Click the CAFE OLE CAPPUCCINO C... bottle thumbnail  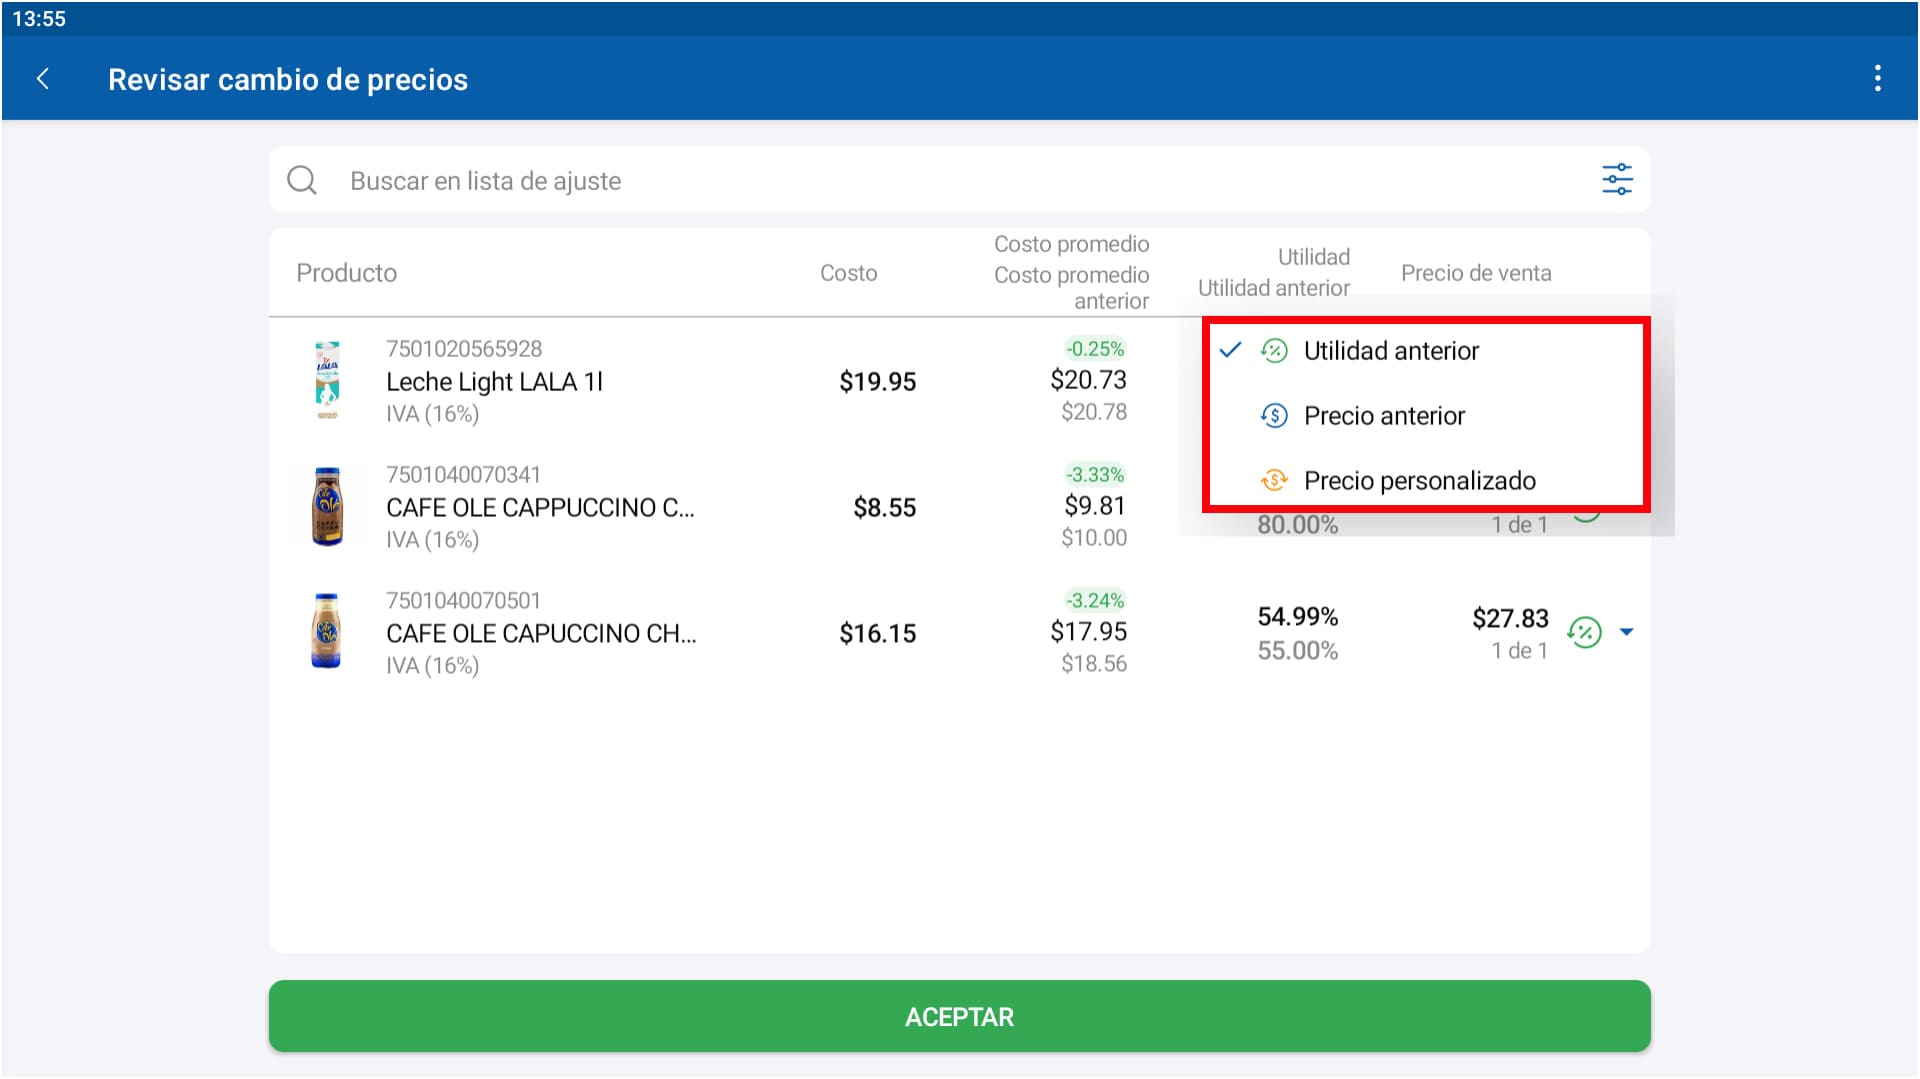click(327, 507)
